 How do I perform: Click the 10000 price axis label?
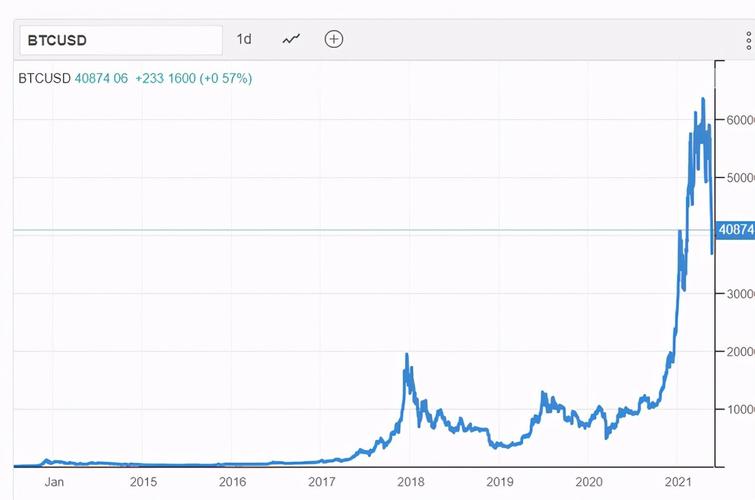tap(739, 409)
